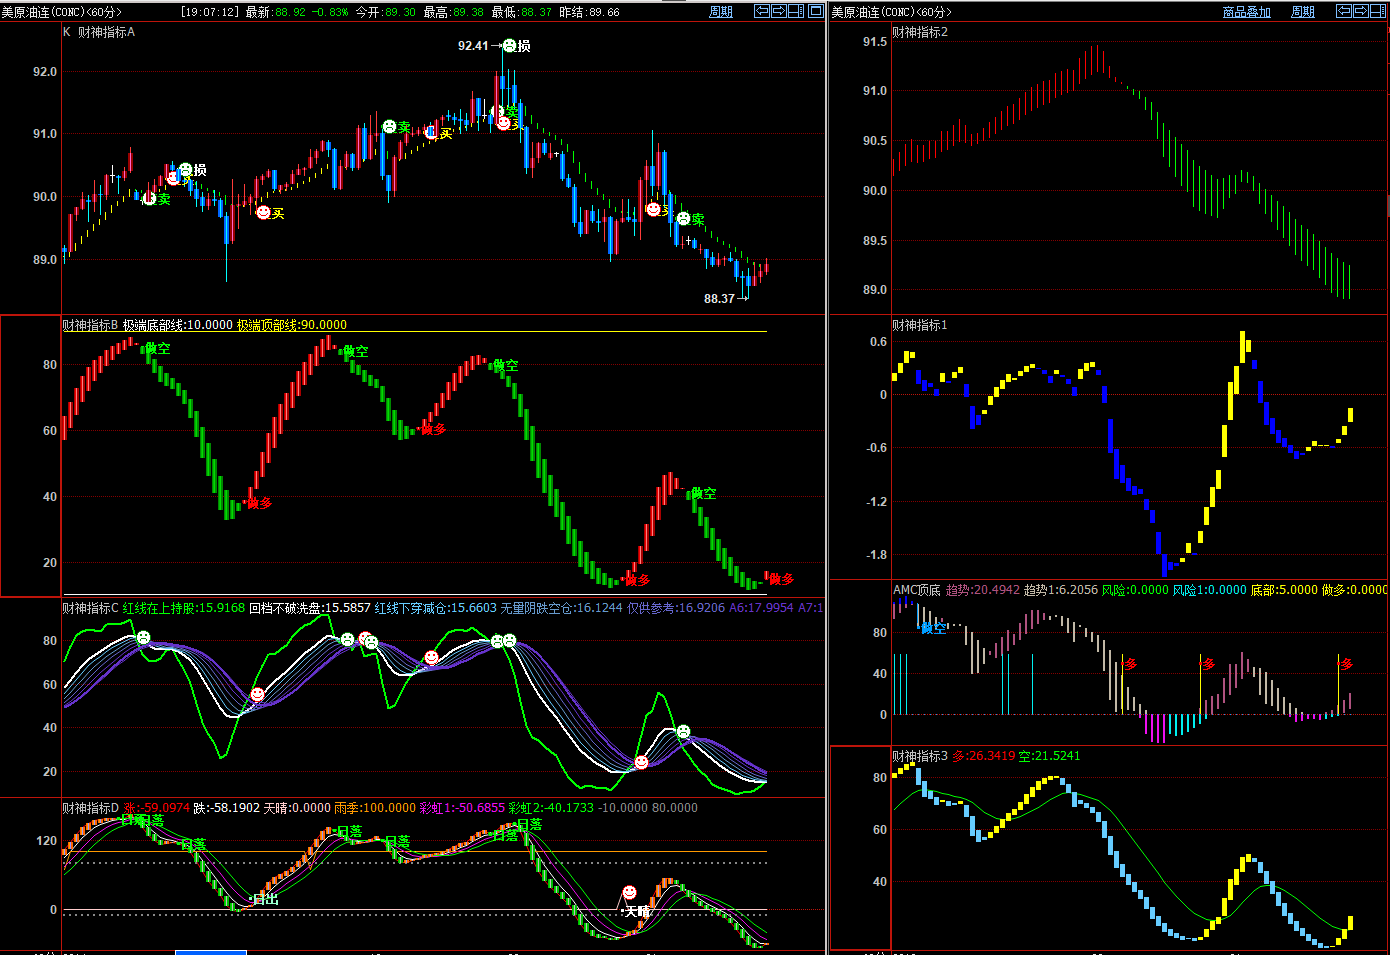
Task: Click the 财神指标C indicator title
Action: tap(90, 608)
